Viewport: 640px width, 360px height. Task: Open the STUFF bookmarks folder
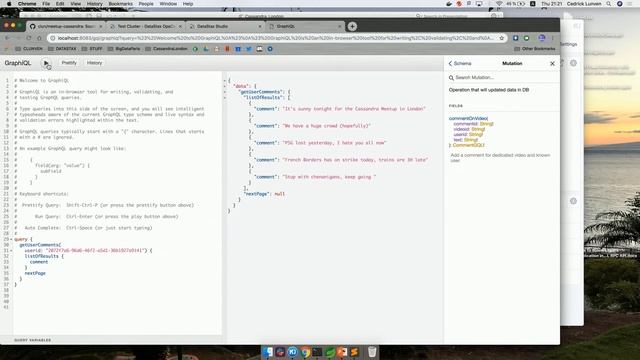[92, 49]
